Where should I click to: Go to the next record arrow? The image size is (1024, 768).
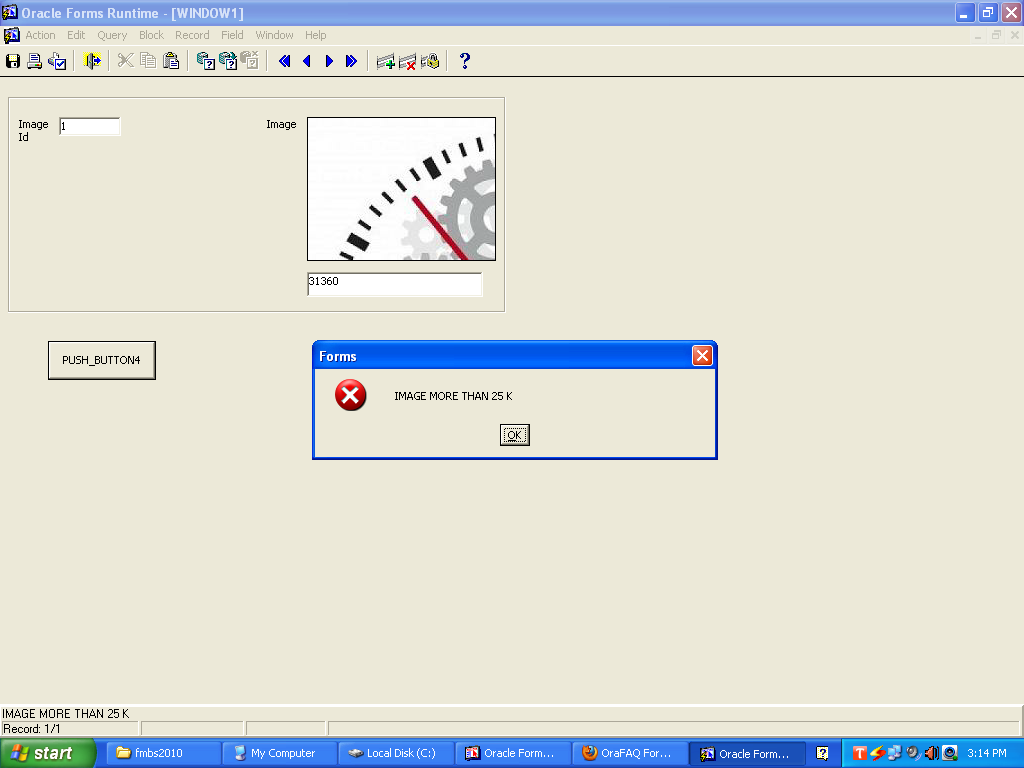[x=329, y=61]
